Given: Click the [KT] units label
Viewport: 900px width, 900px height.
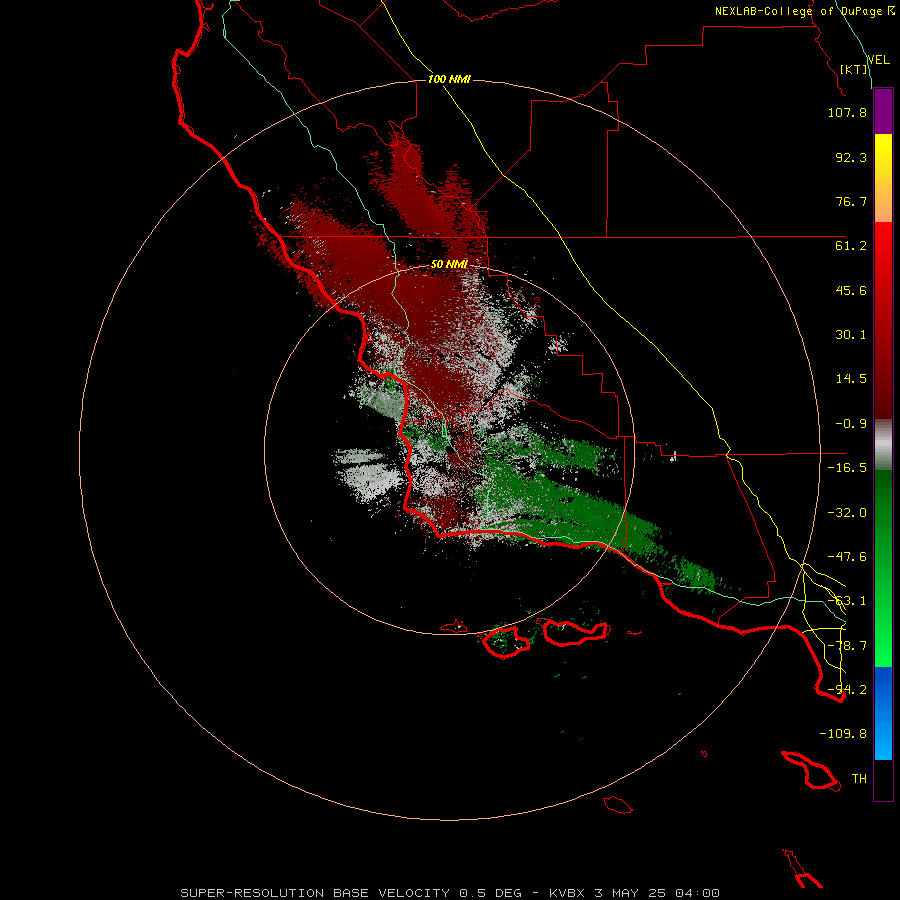Looking at the screenshot, I should (x=854, y=69).
